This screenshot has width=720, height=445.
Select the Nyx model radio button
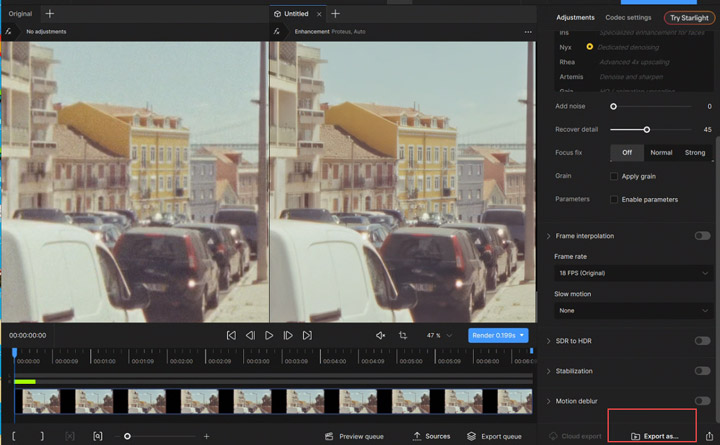coord(590,47)
